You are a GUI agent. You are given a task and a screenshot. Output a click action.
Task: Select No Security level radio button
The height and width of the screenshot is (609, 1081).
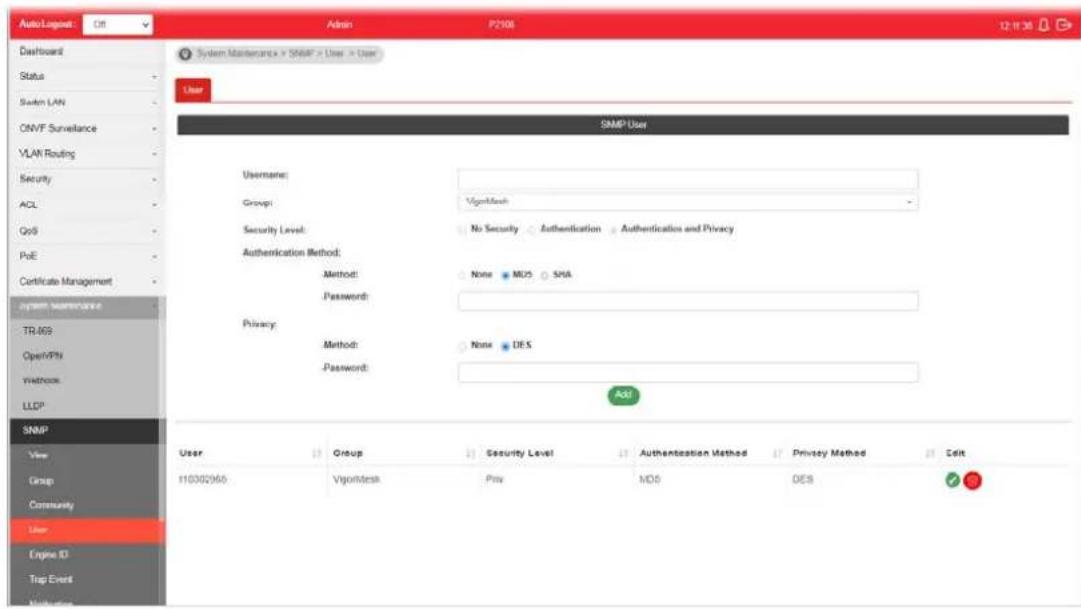(x=462, y=230)
